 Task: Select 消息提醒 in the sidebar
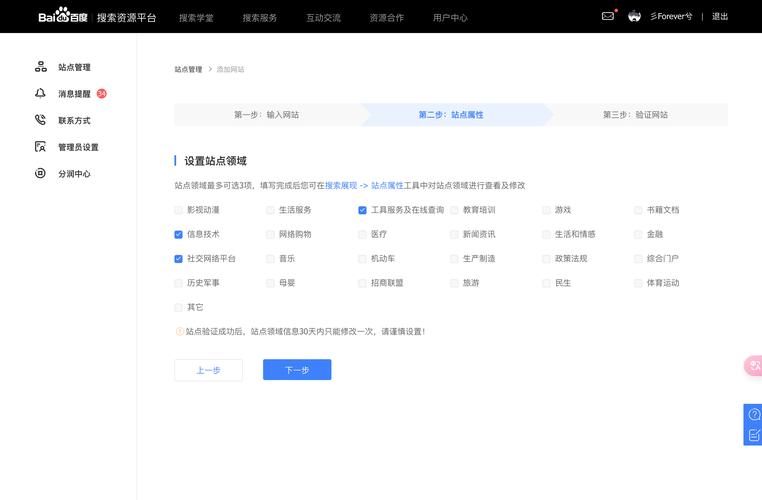(x=74, y=94)
